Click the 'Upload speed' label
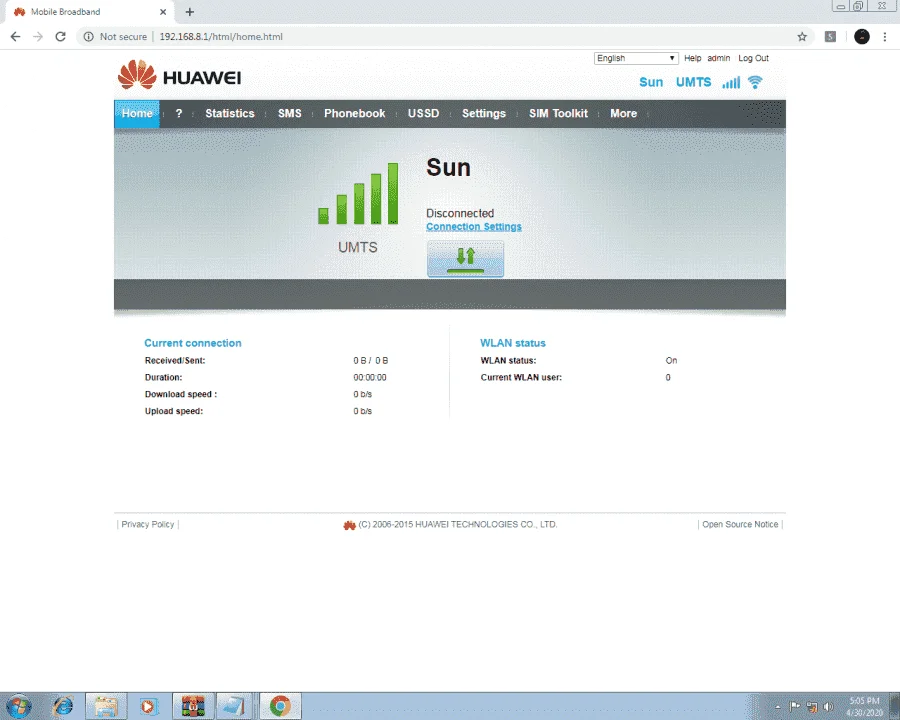The width and height of the screenshot is (900, 720). click(x=174, y=411)
